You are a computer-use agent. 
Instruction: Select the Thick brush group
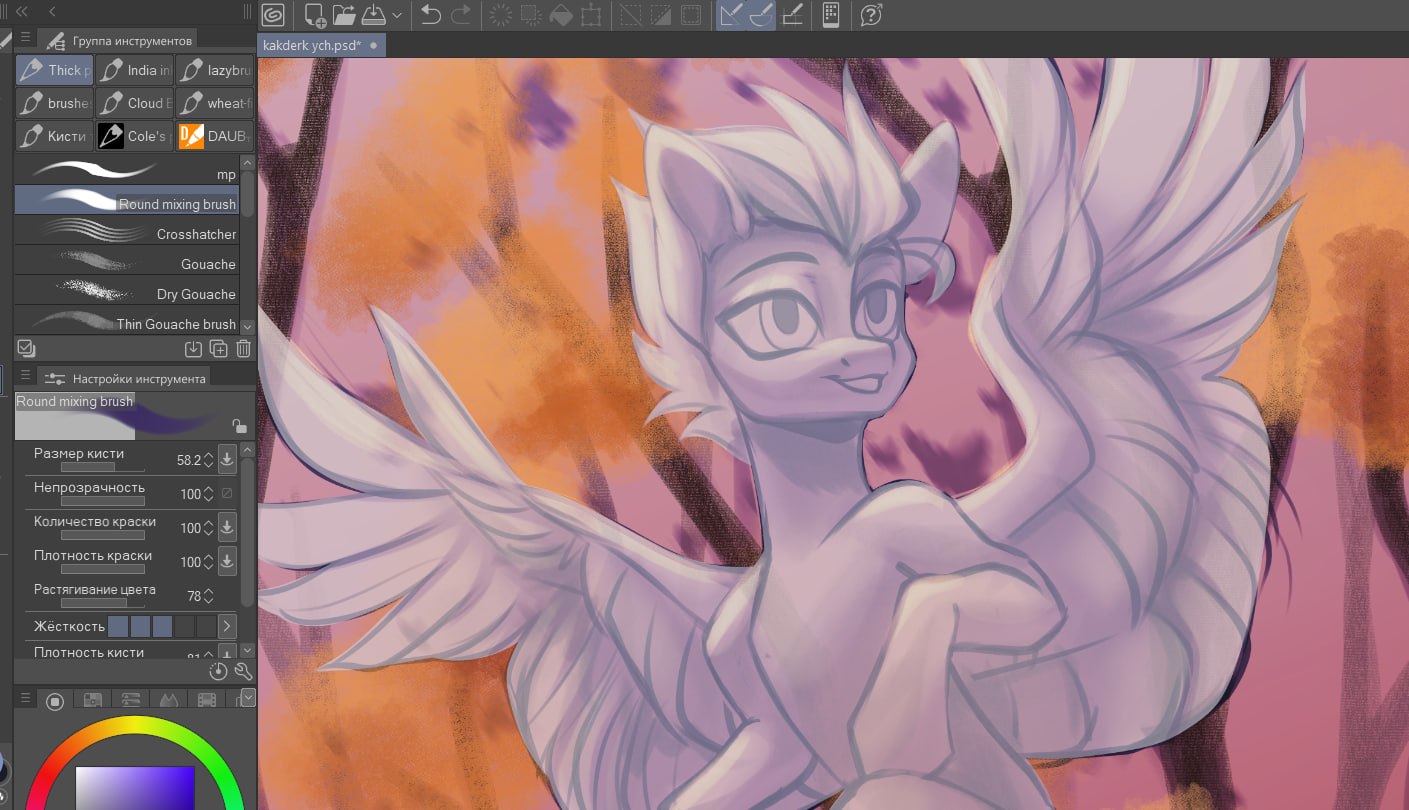[54, 70]
